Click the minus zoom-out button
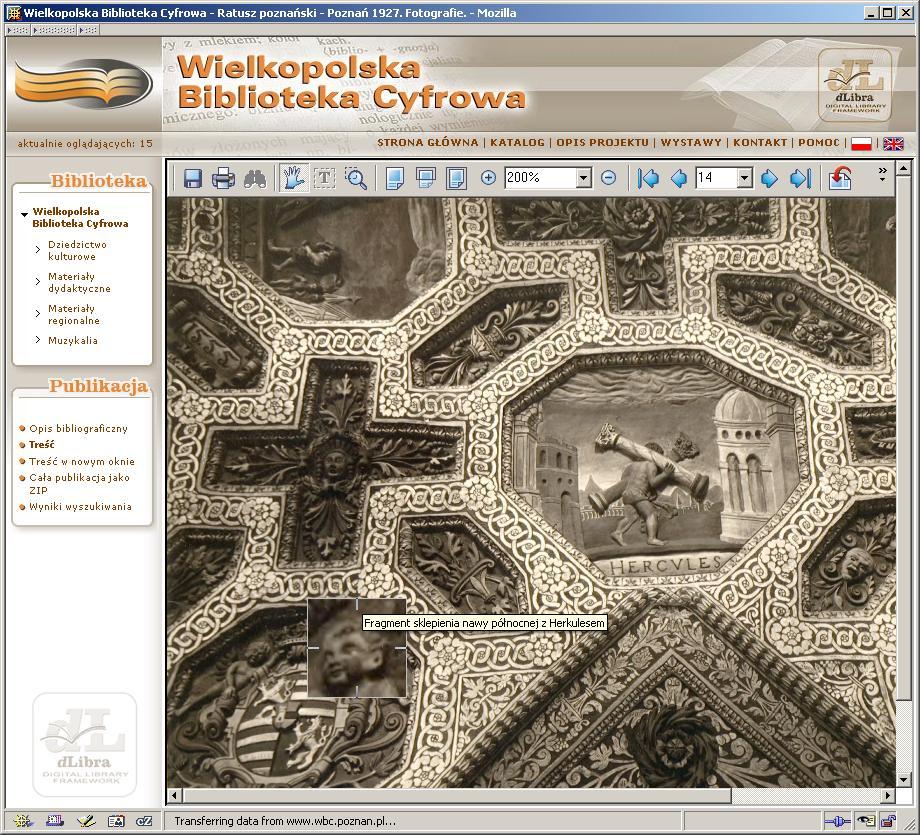The height and width of the screenshot is (835, 920). 608,177
